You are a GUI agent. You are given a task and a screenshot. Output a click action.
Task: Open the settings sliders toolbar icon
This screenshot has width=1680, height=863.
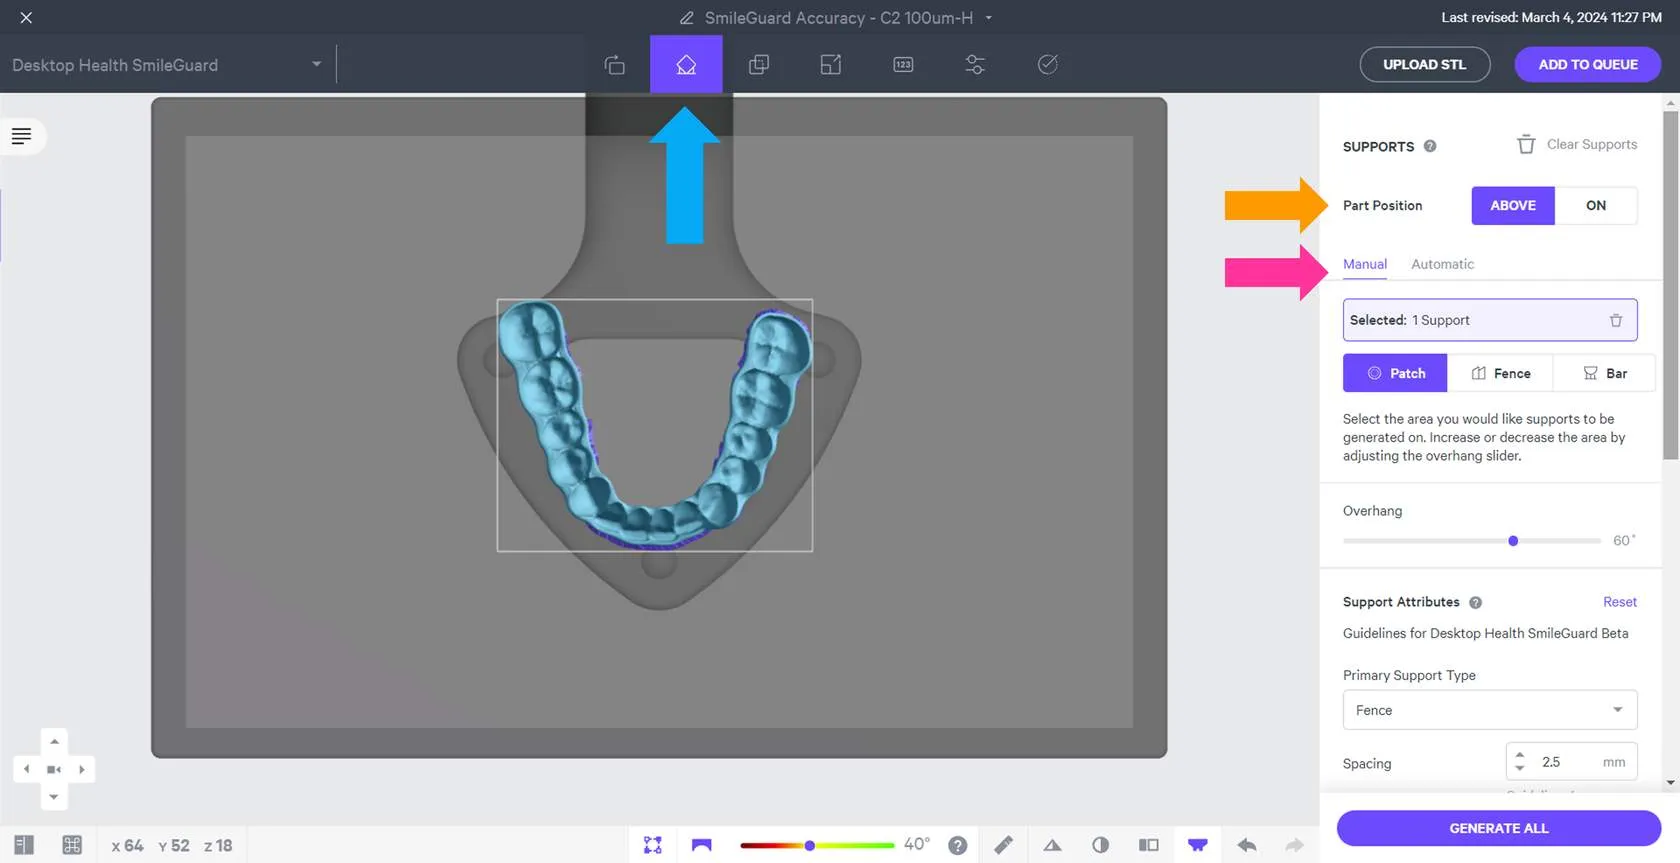(975, 65)
